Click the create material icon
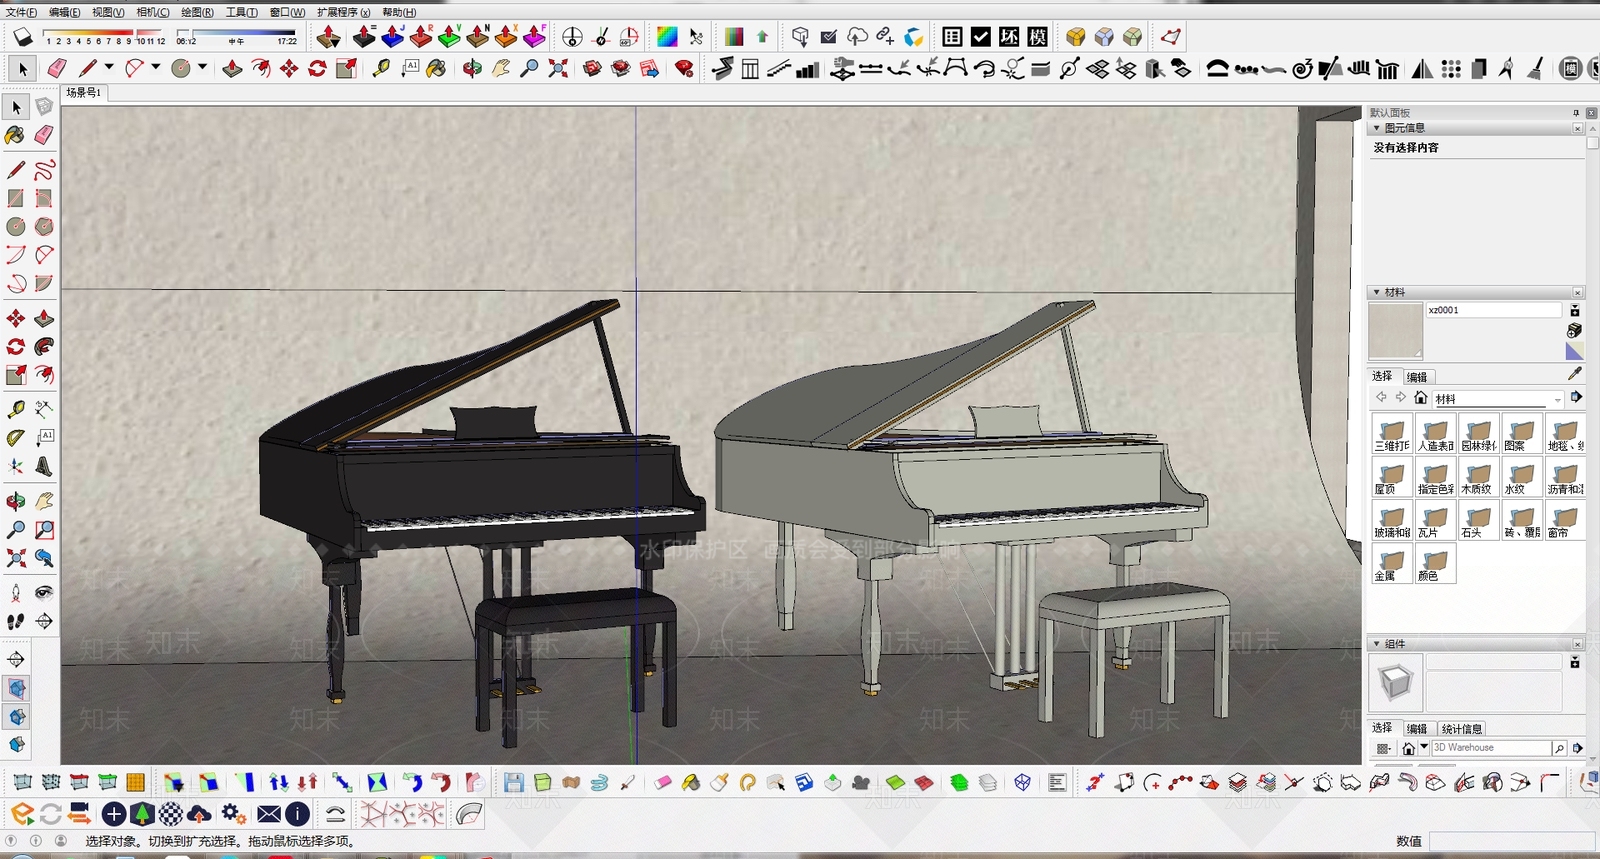 pyautogui.click(x=1575, y=330)
